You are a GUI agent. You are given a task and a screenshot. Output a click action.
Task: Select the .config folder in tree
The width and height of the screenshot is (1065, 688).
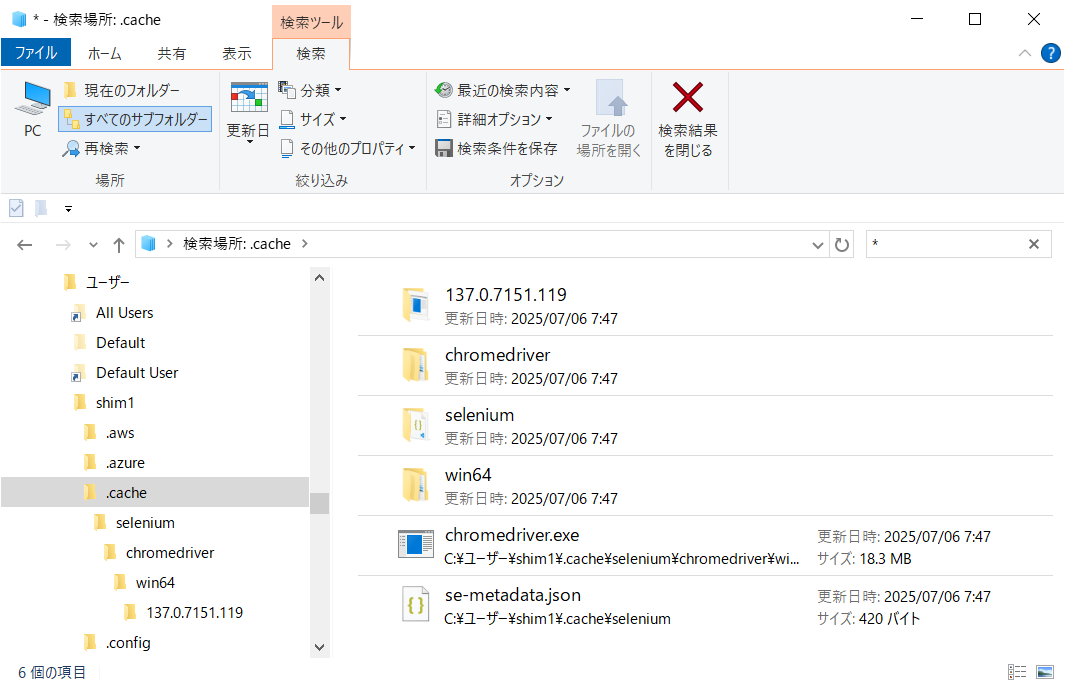128,642
